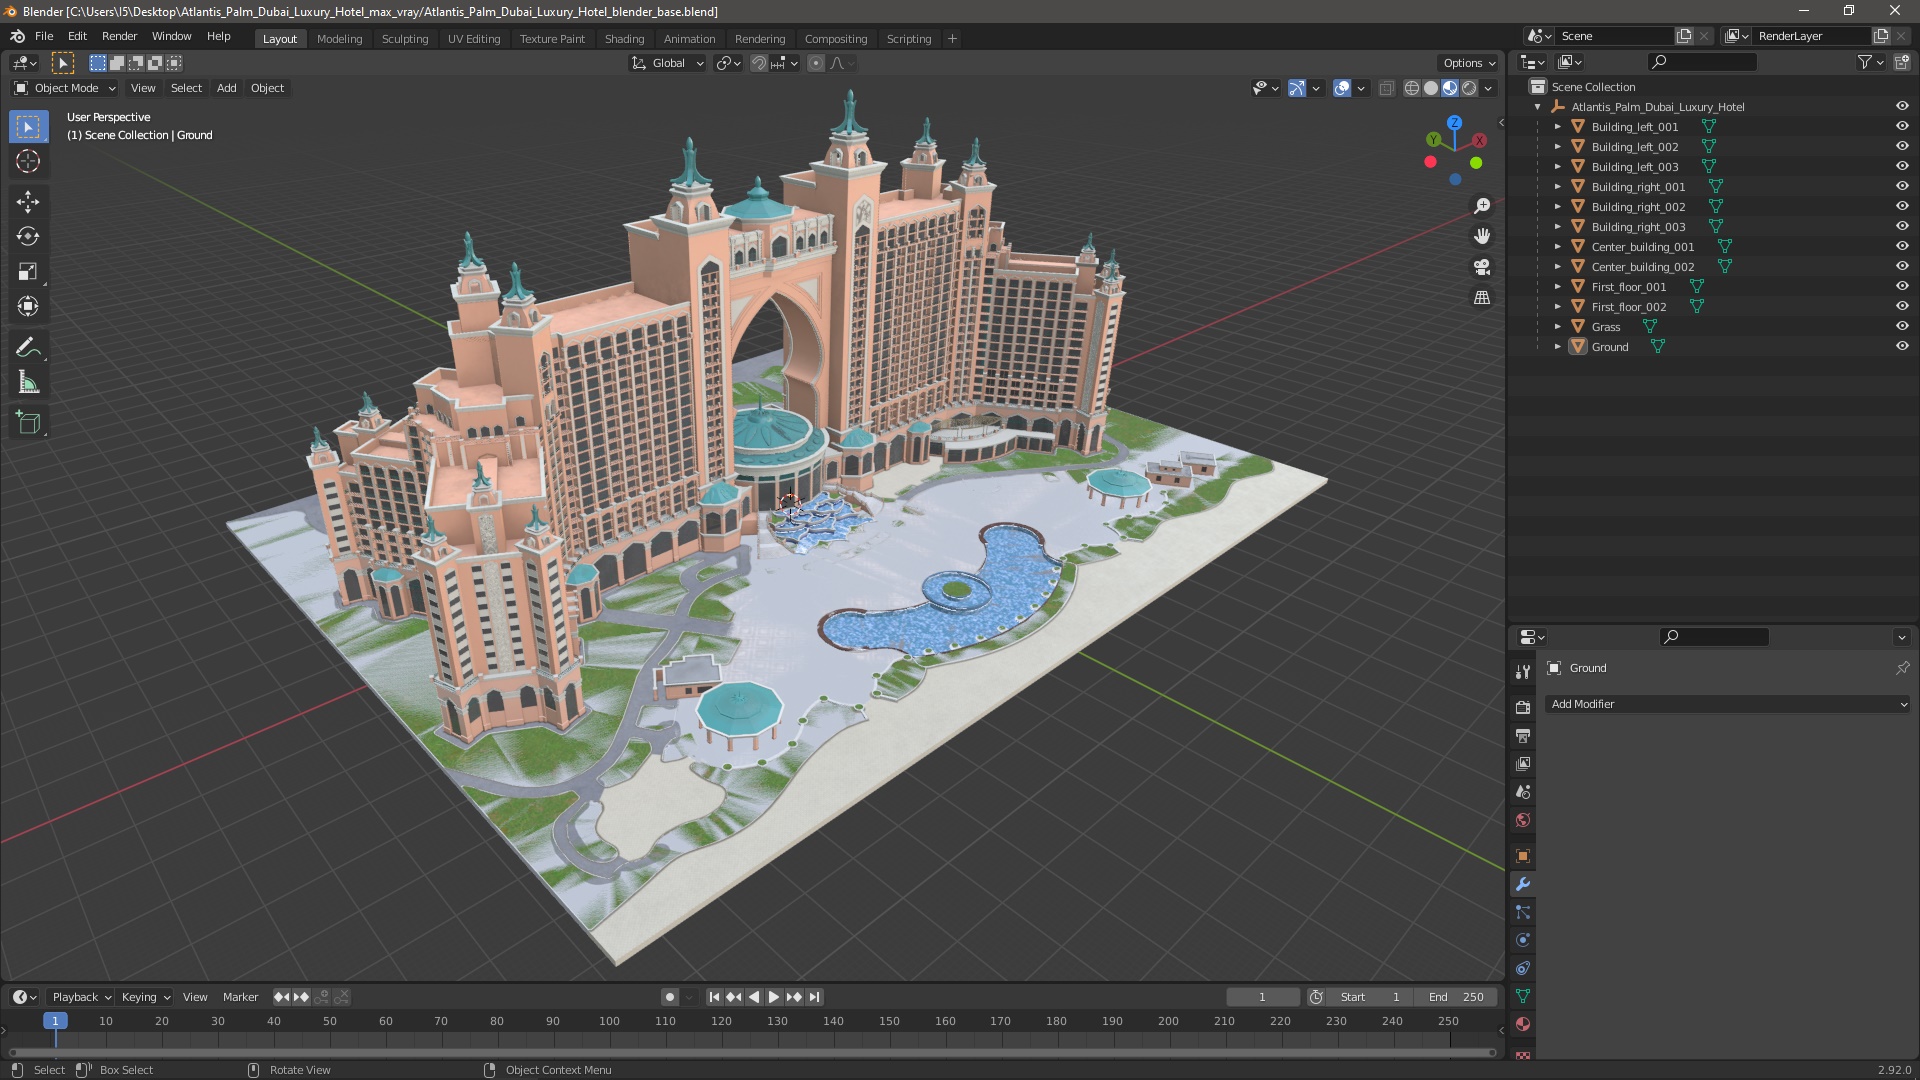The image size is (1920, 1080).
Task: Click the outliner search field
Action: click(x=1702, y=63)
